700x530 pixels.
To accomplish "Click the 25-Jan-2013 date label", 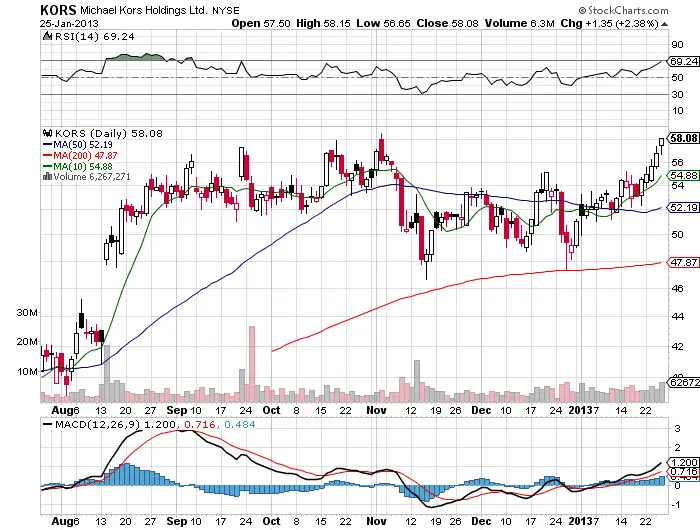I will tap(69, 23).
